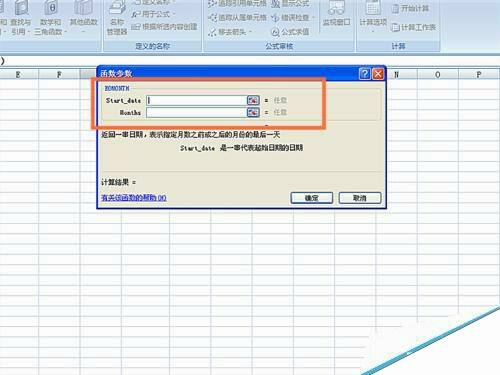The image size is (500, 375).
Task: Click Calculate Now (开始计算)
Action: (410, 9)
